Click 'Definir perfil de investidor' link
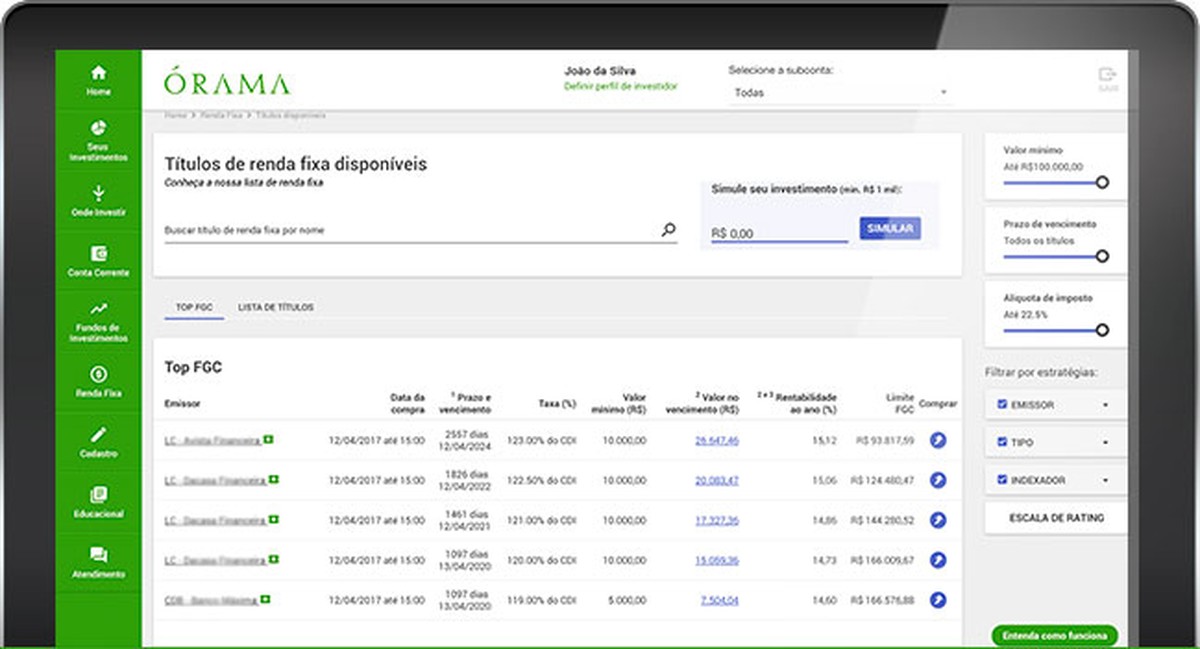Image resolution: width=1200 pixels, height=649 pixels. click(x=620, y=87)
